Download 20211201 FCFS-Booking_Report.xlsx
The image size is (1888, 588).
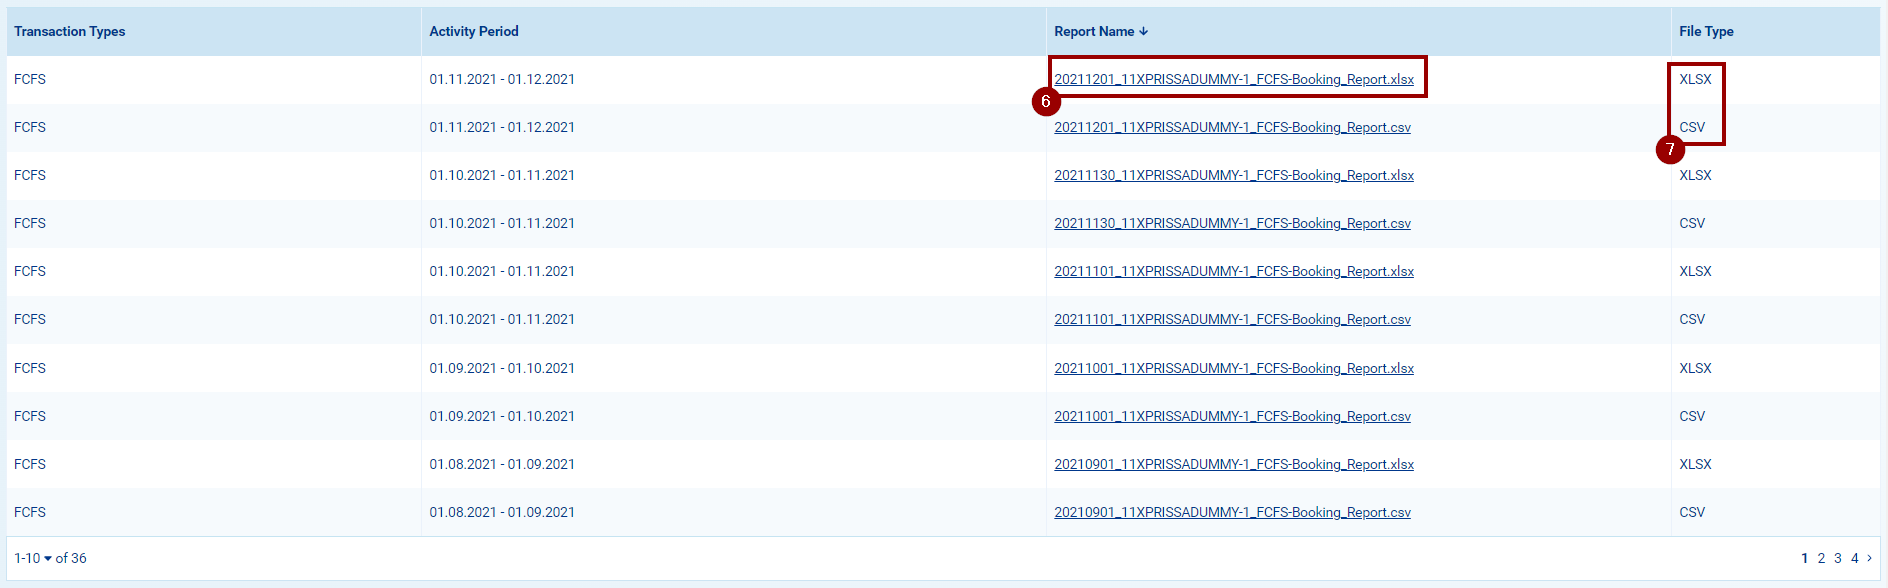1233,79
